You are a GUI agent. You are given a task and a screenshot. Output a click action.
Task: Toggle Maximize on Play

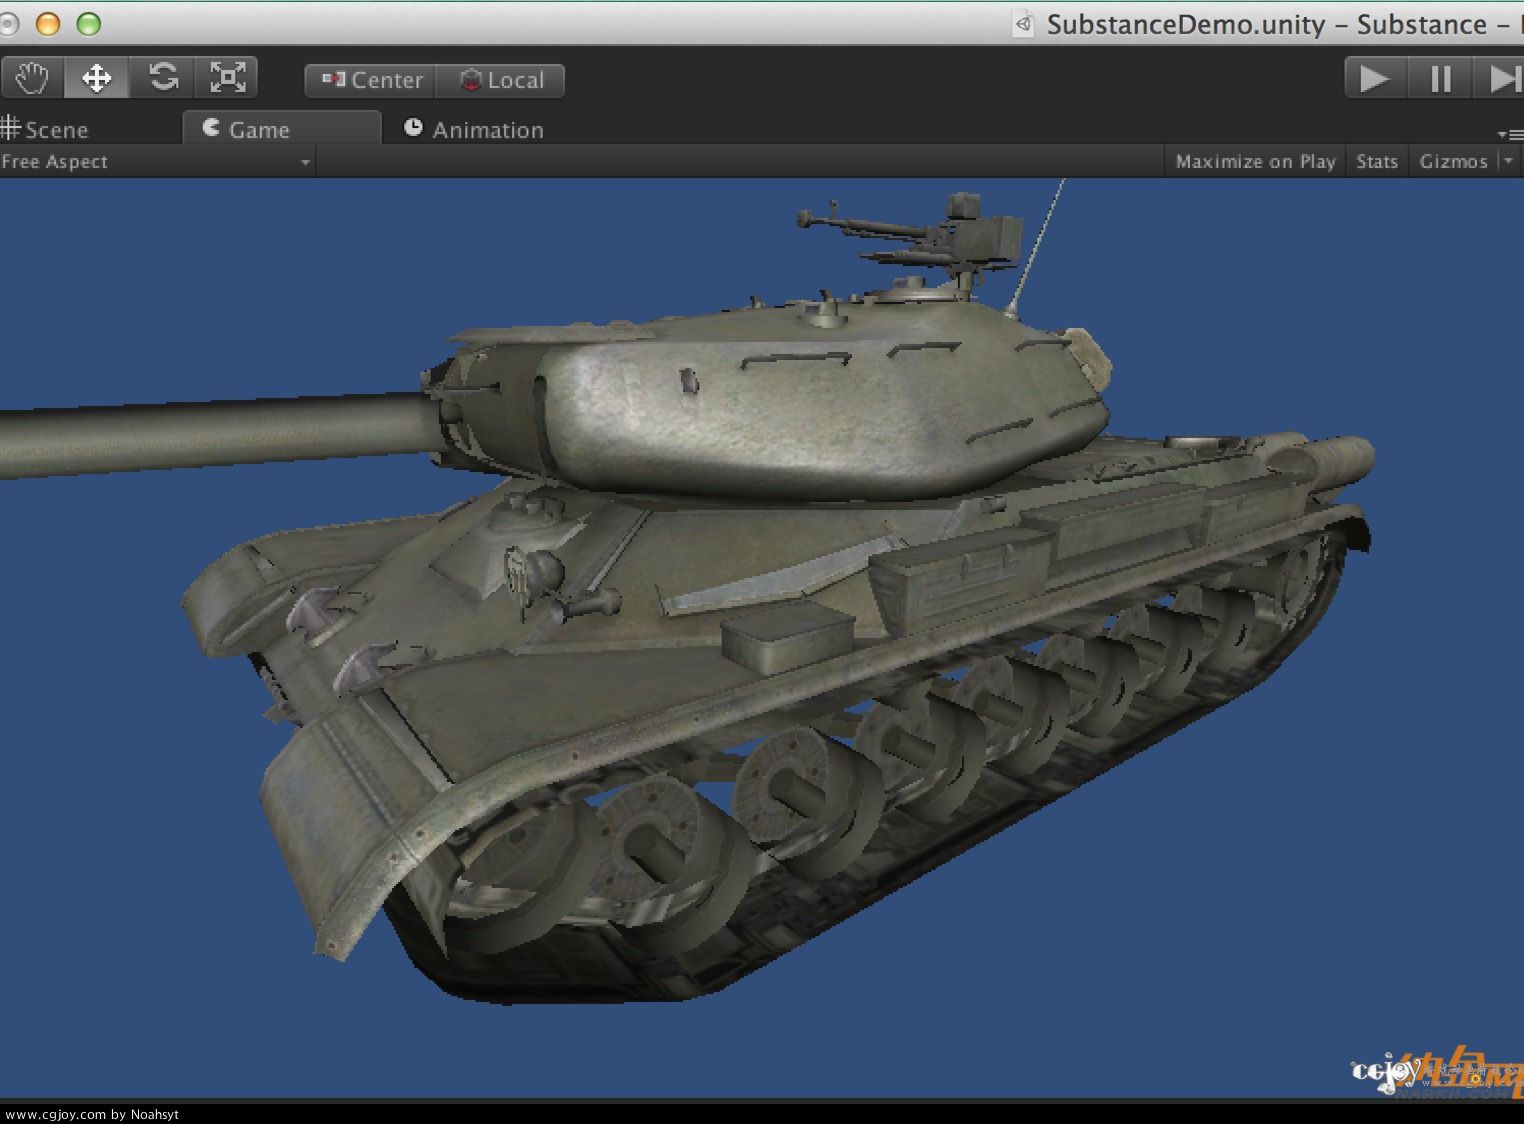pyautogui.click(x=1255, y=162)
